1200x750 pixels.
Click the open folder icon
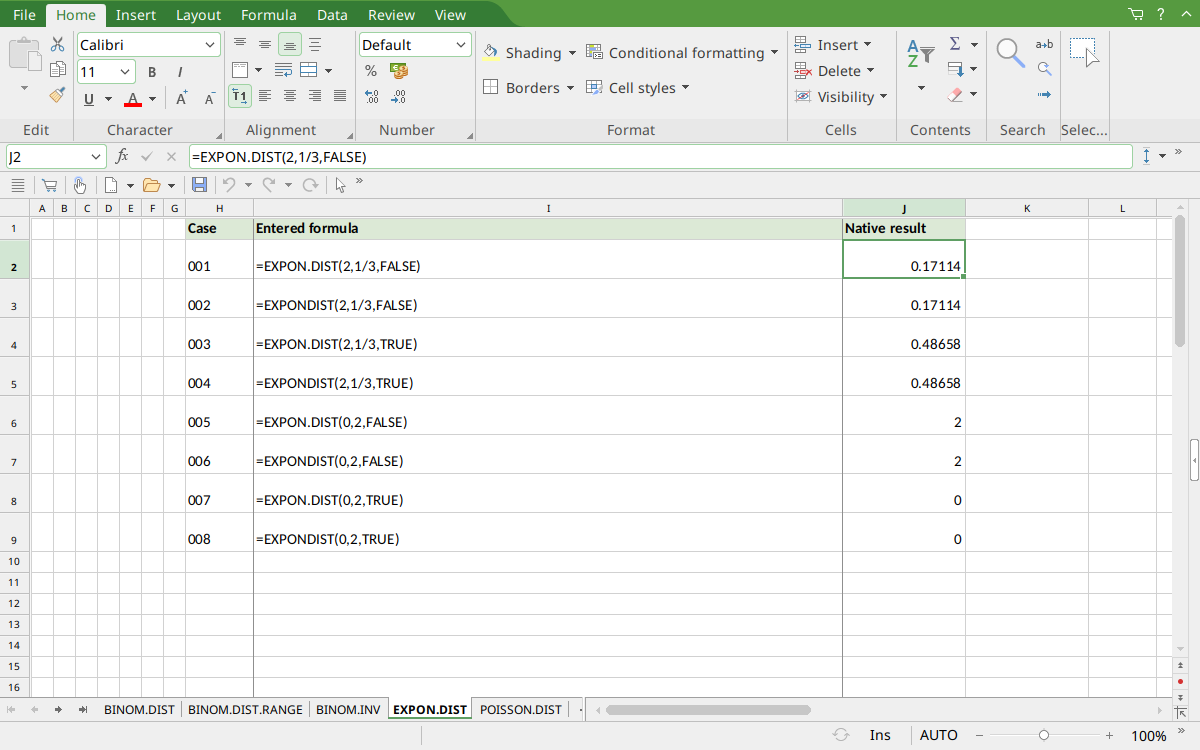coord(152,185)
